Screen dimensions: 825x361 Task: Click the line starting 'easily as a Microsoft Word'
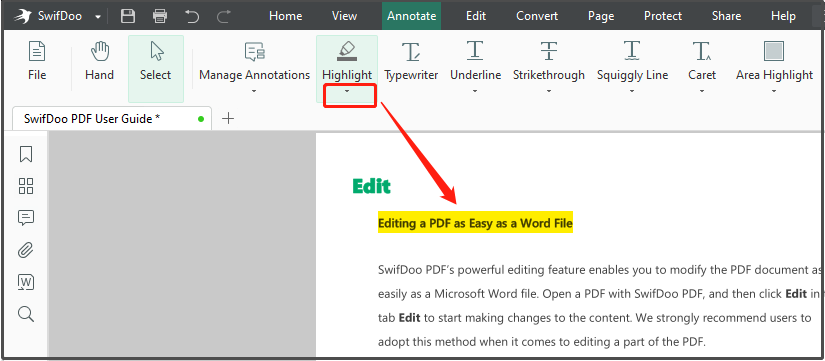[600, 294]
